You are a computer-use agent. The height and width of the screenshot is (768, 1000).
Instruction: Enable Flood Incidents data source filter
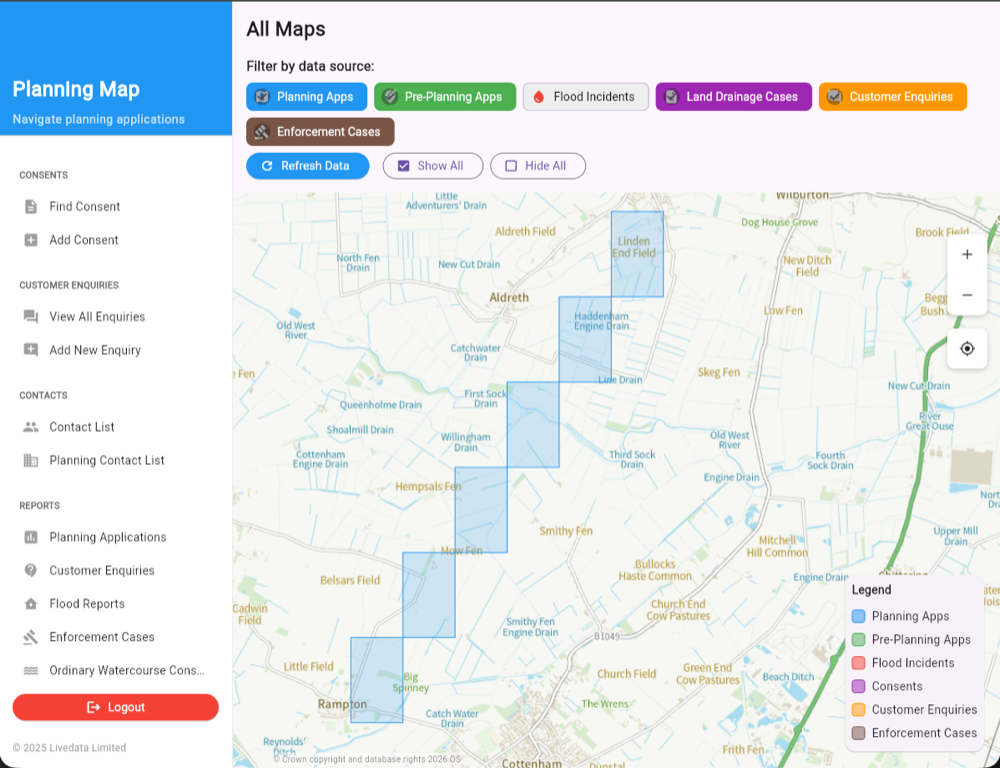pyautogui.click(x=586, y=97)
